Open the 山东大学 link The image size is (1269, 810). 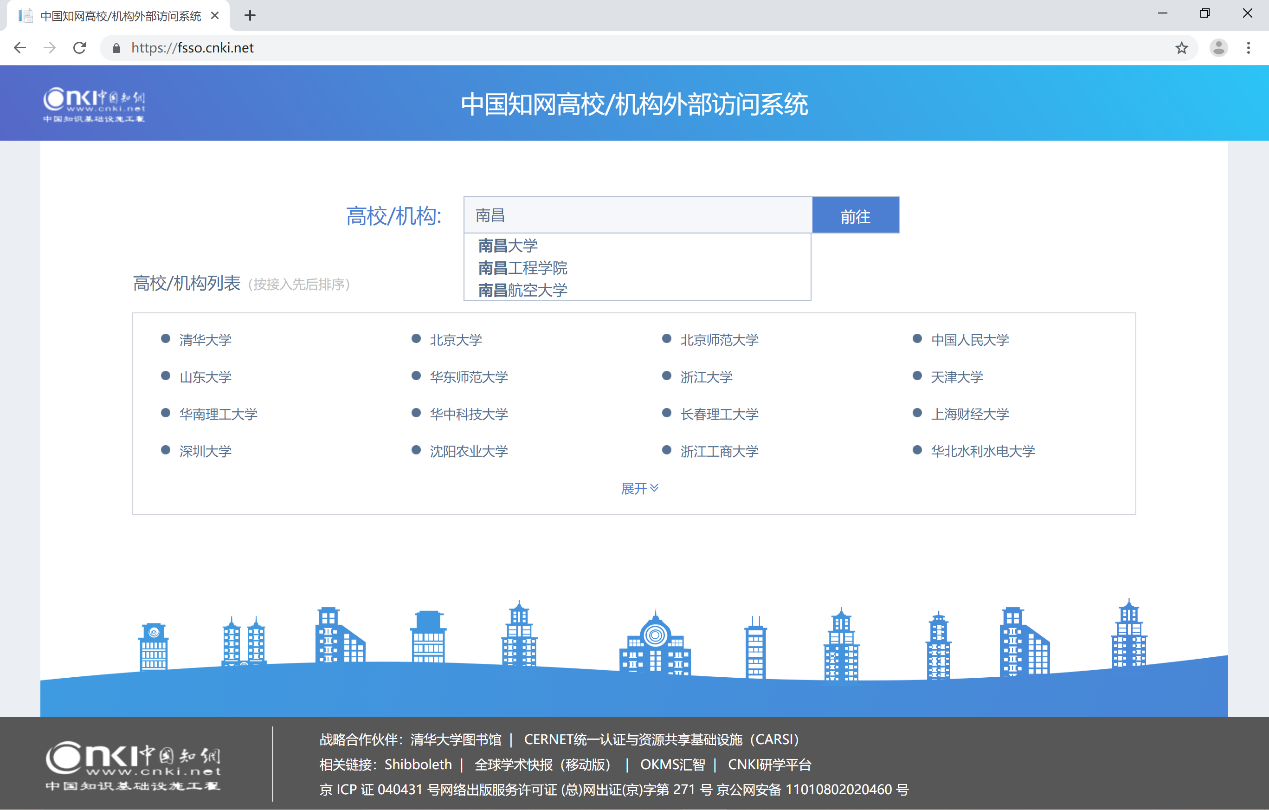coord(205,377)
